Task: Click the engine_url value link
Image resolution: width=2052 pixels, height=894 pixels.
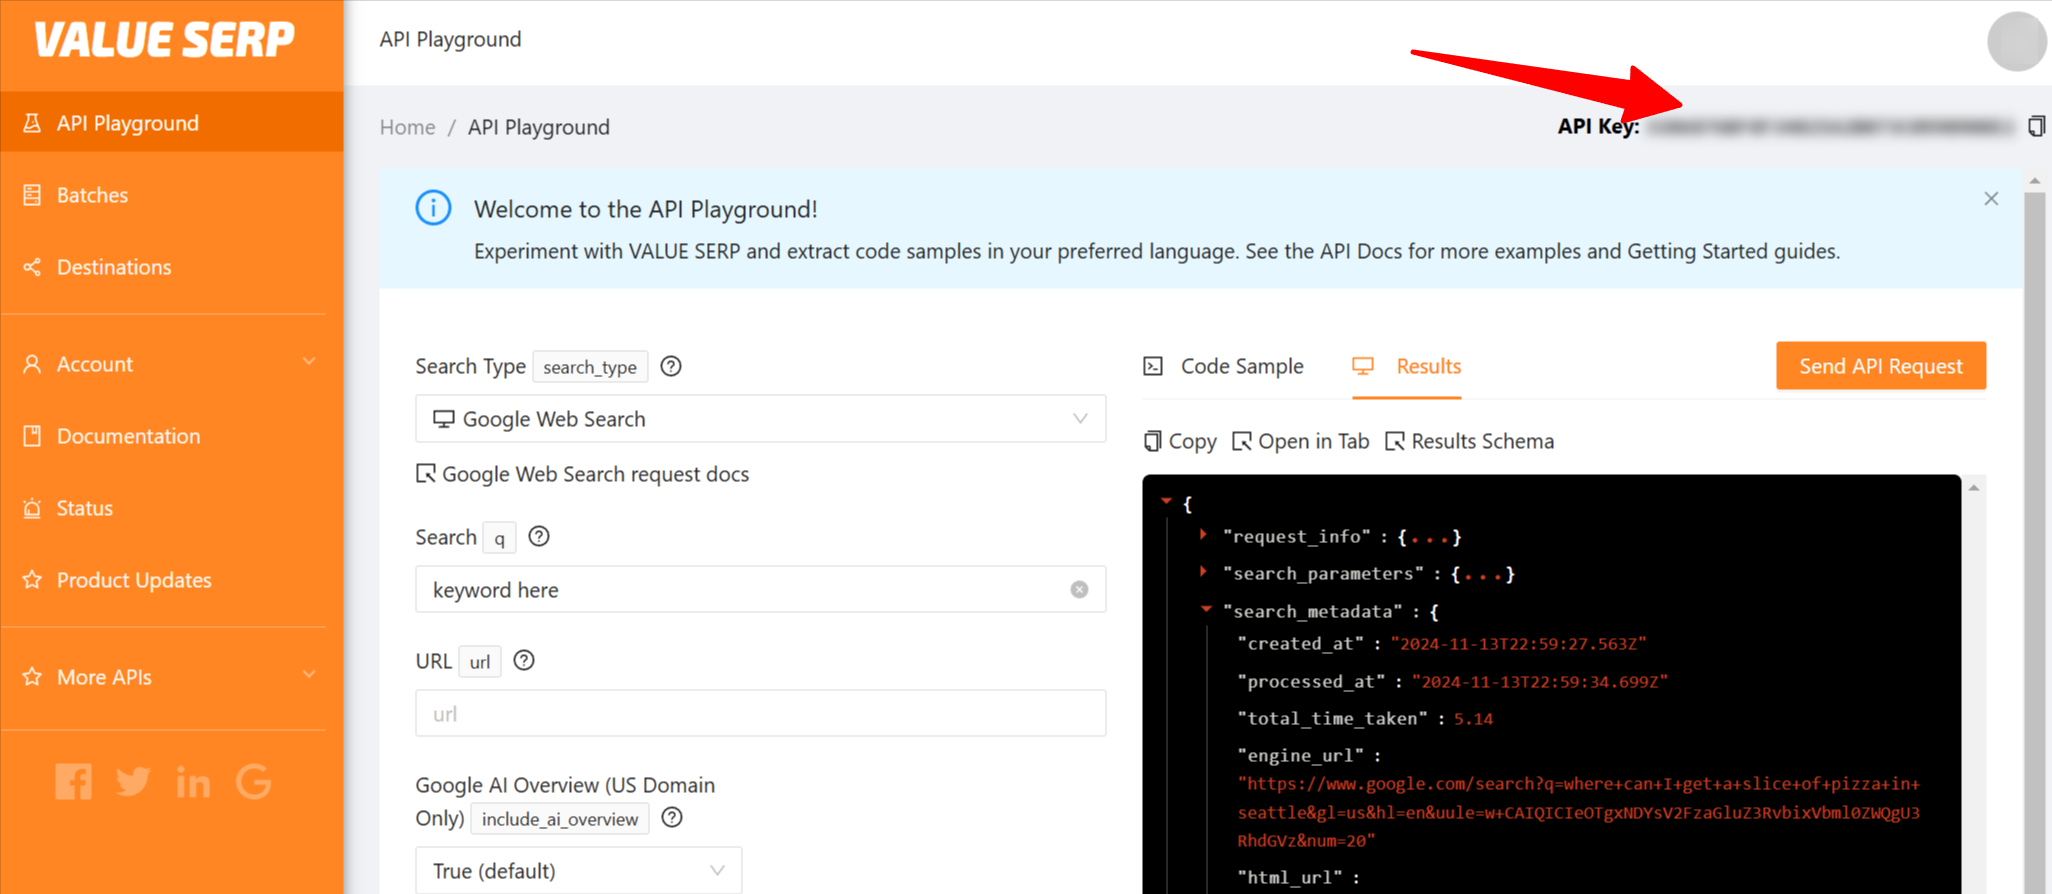Action: pos(1578,812)
